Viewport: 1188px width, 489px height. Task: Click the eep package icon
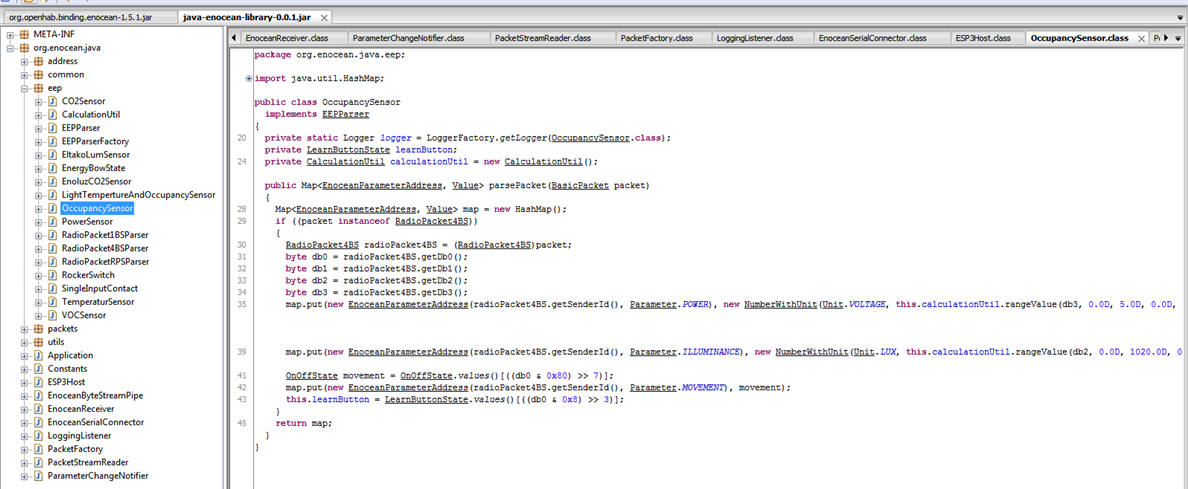coord(38,88)
